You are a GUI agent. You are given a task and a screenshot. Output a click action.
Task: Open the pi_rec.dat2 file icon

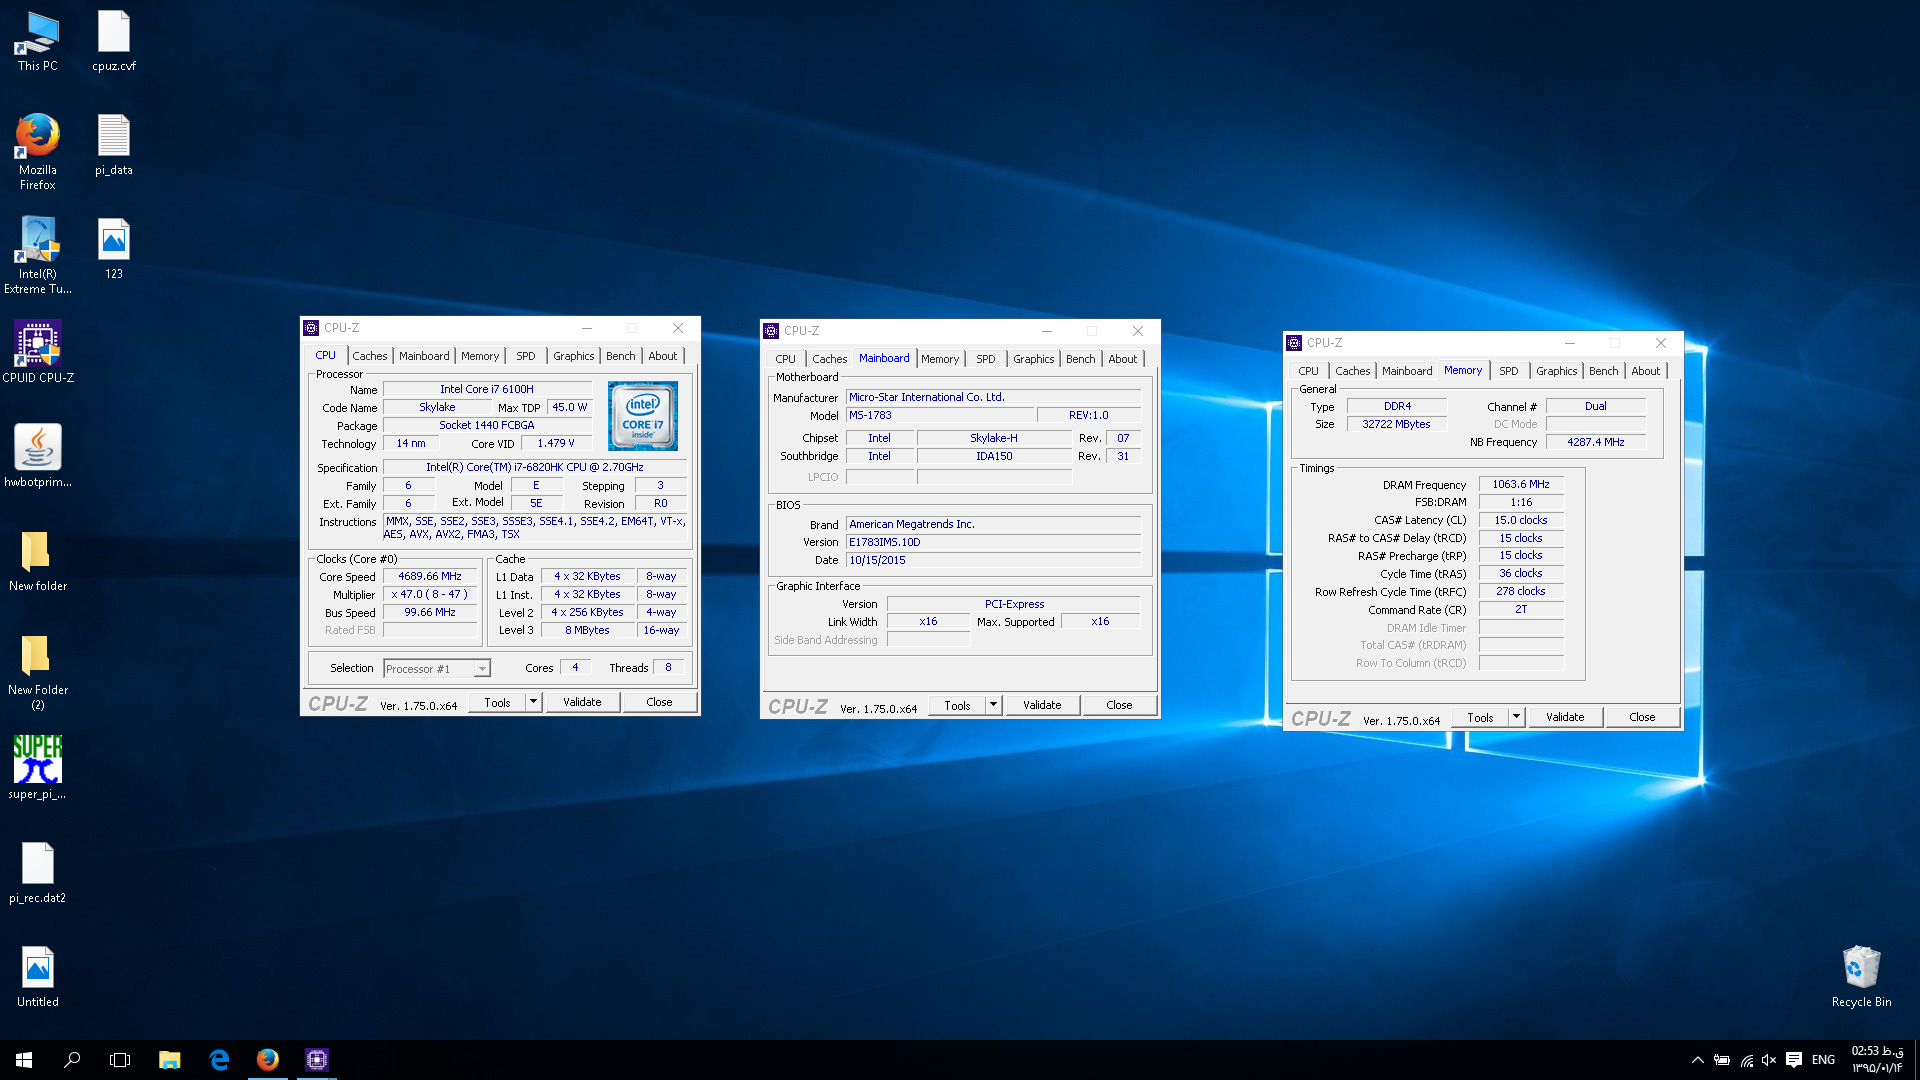click(37, 873)
